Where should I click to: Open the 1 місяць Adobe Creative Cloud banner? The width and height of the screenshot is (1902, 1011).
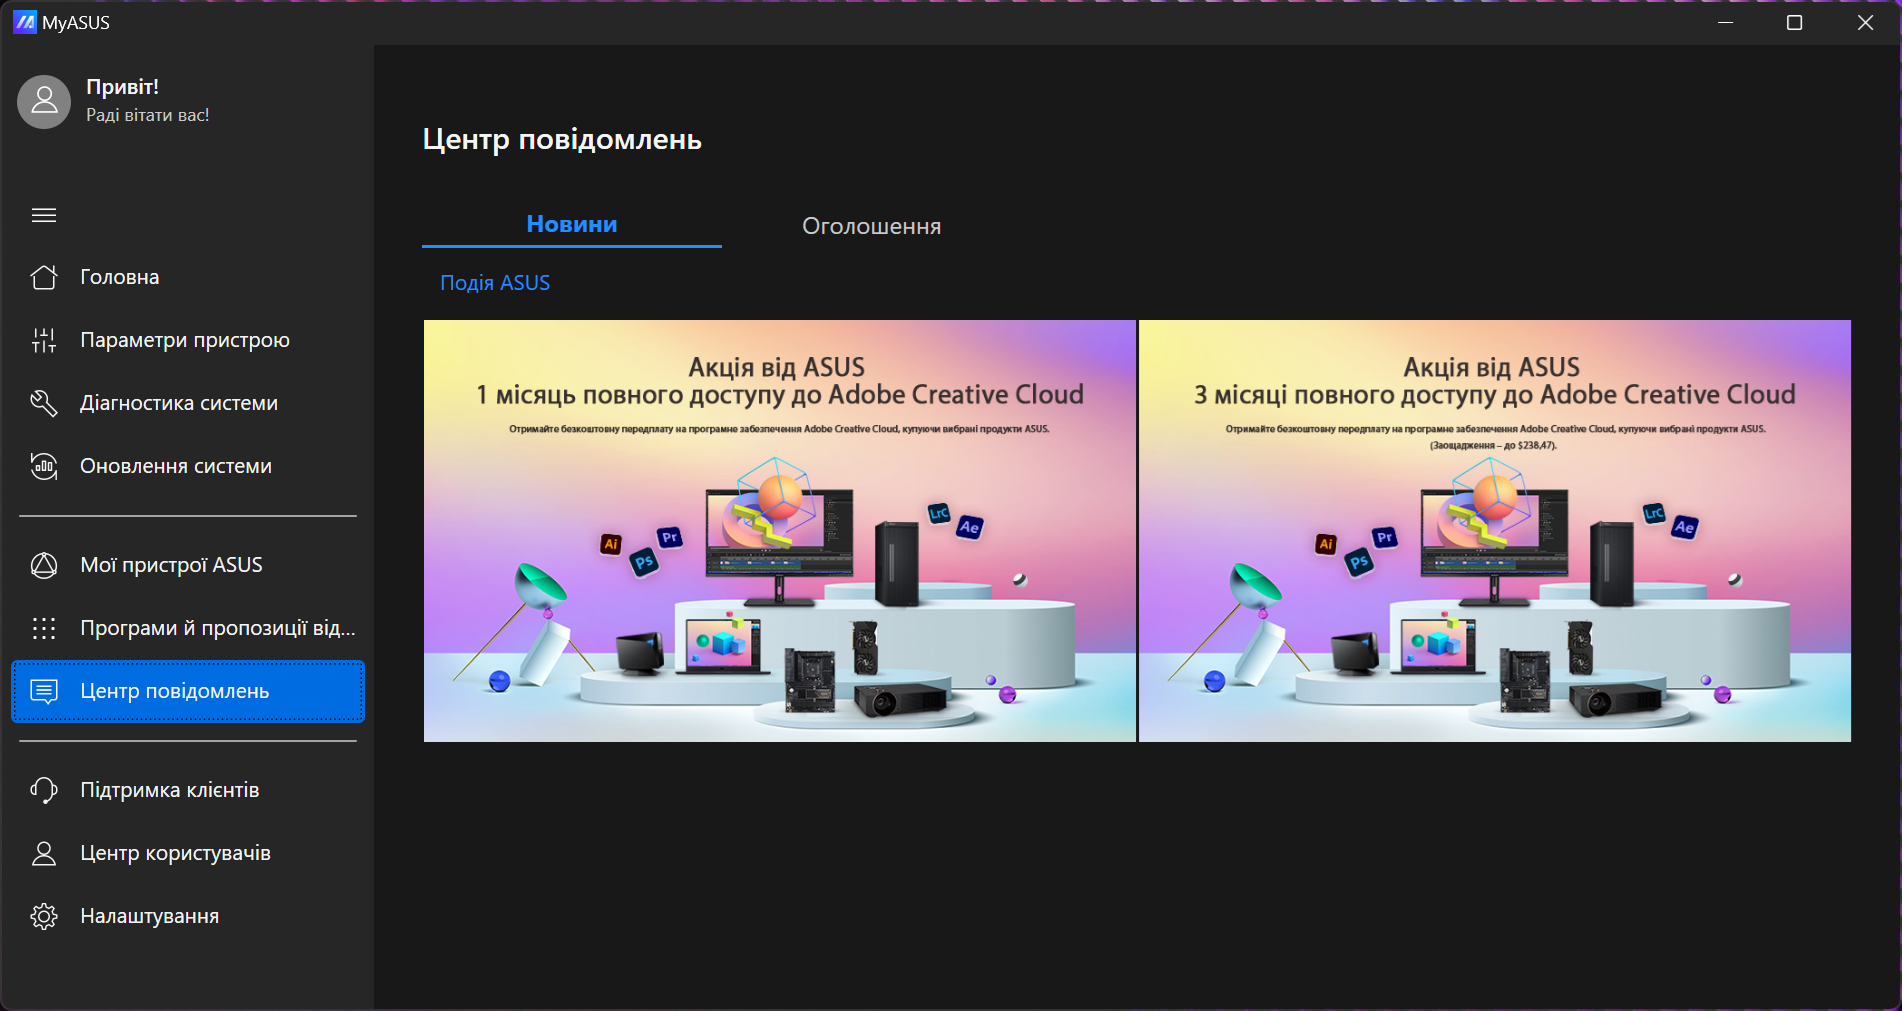780,531
